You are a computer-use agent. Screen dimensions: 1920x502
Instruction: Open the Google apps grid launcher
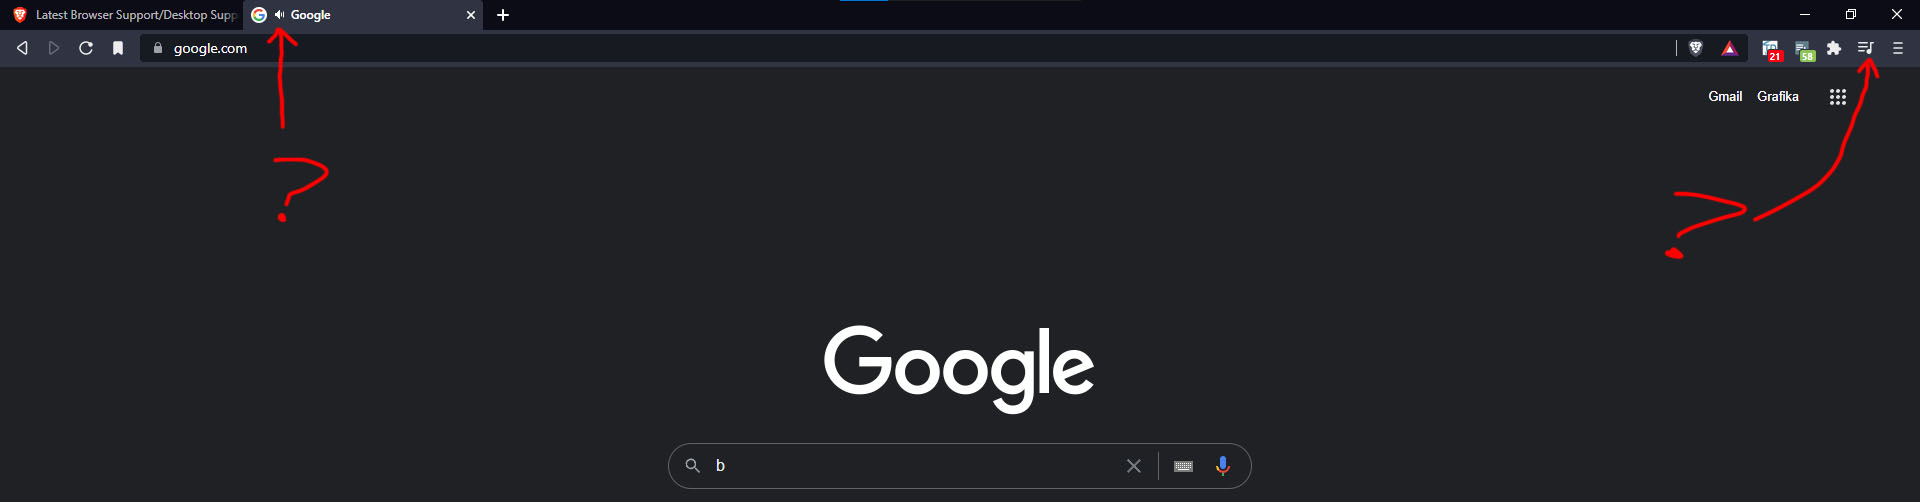coord(1838,97)
